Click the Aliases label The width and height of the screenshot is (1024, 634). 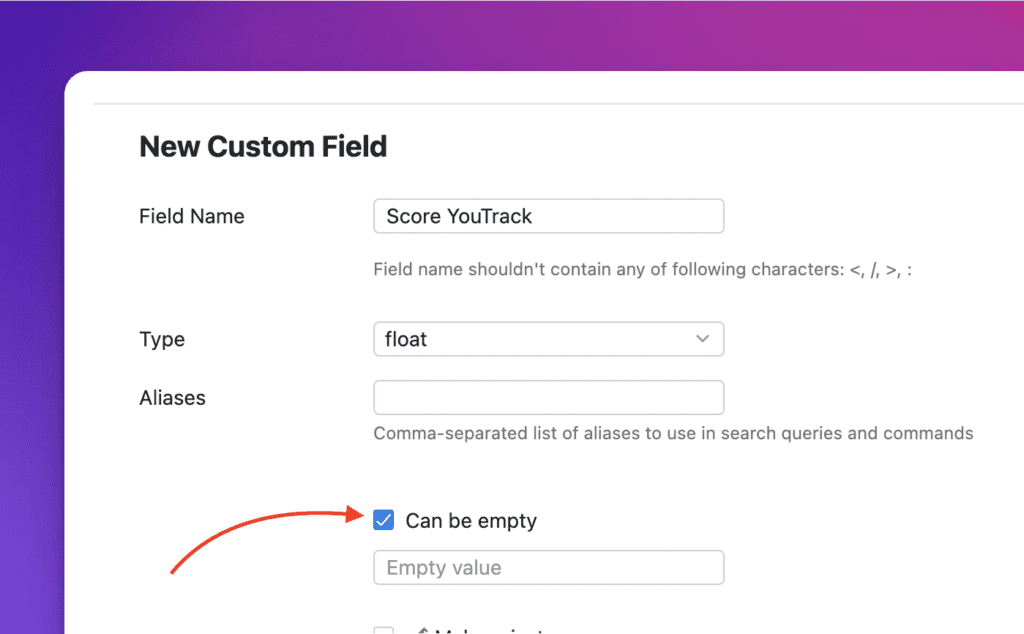click(172, 398)
